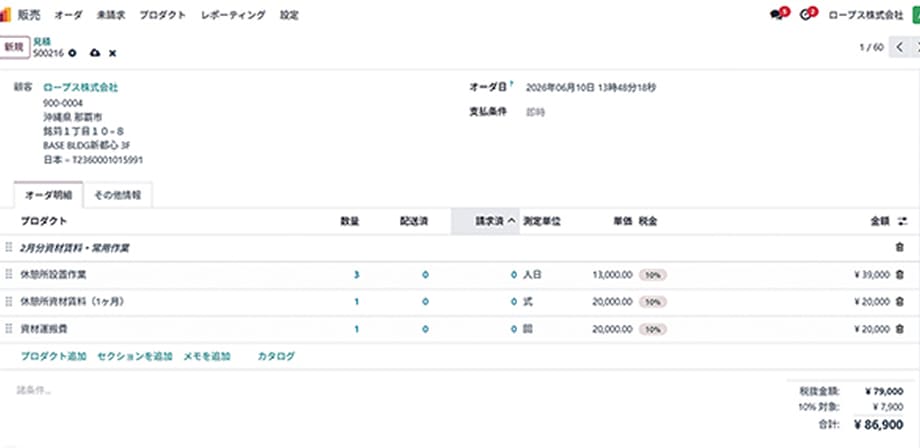Open the 未請求 menu

[x=111, y=15]
